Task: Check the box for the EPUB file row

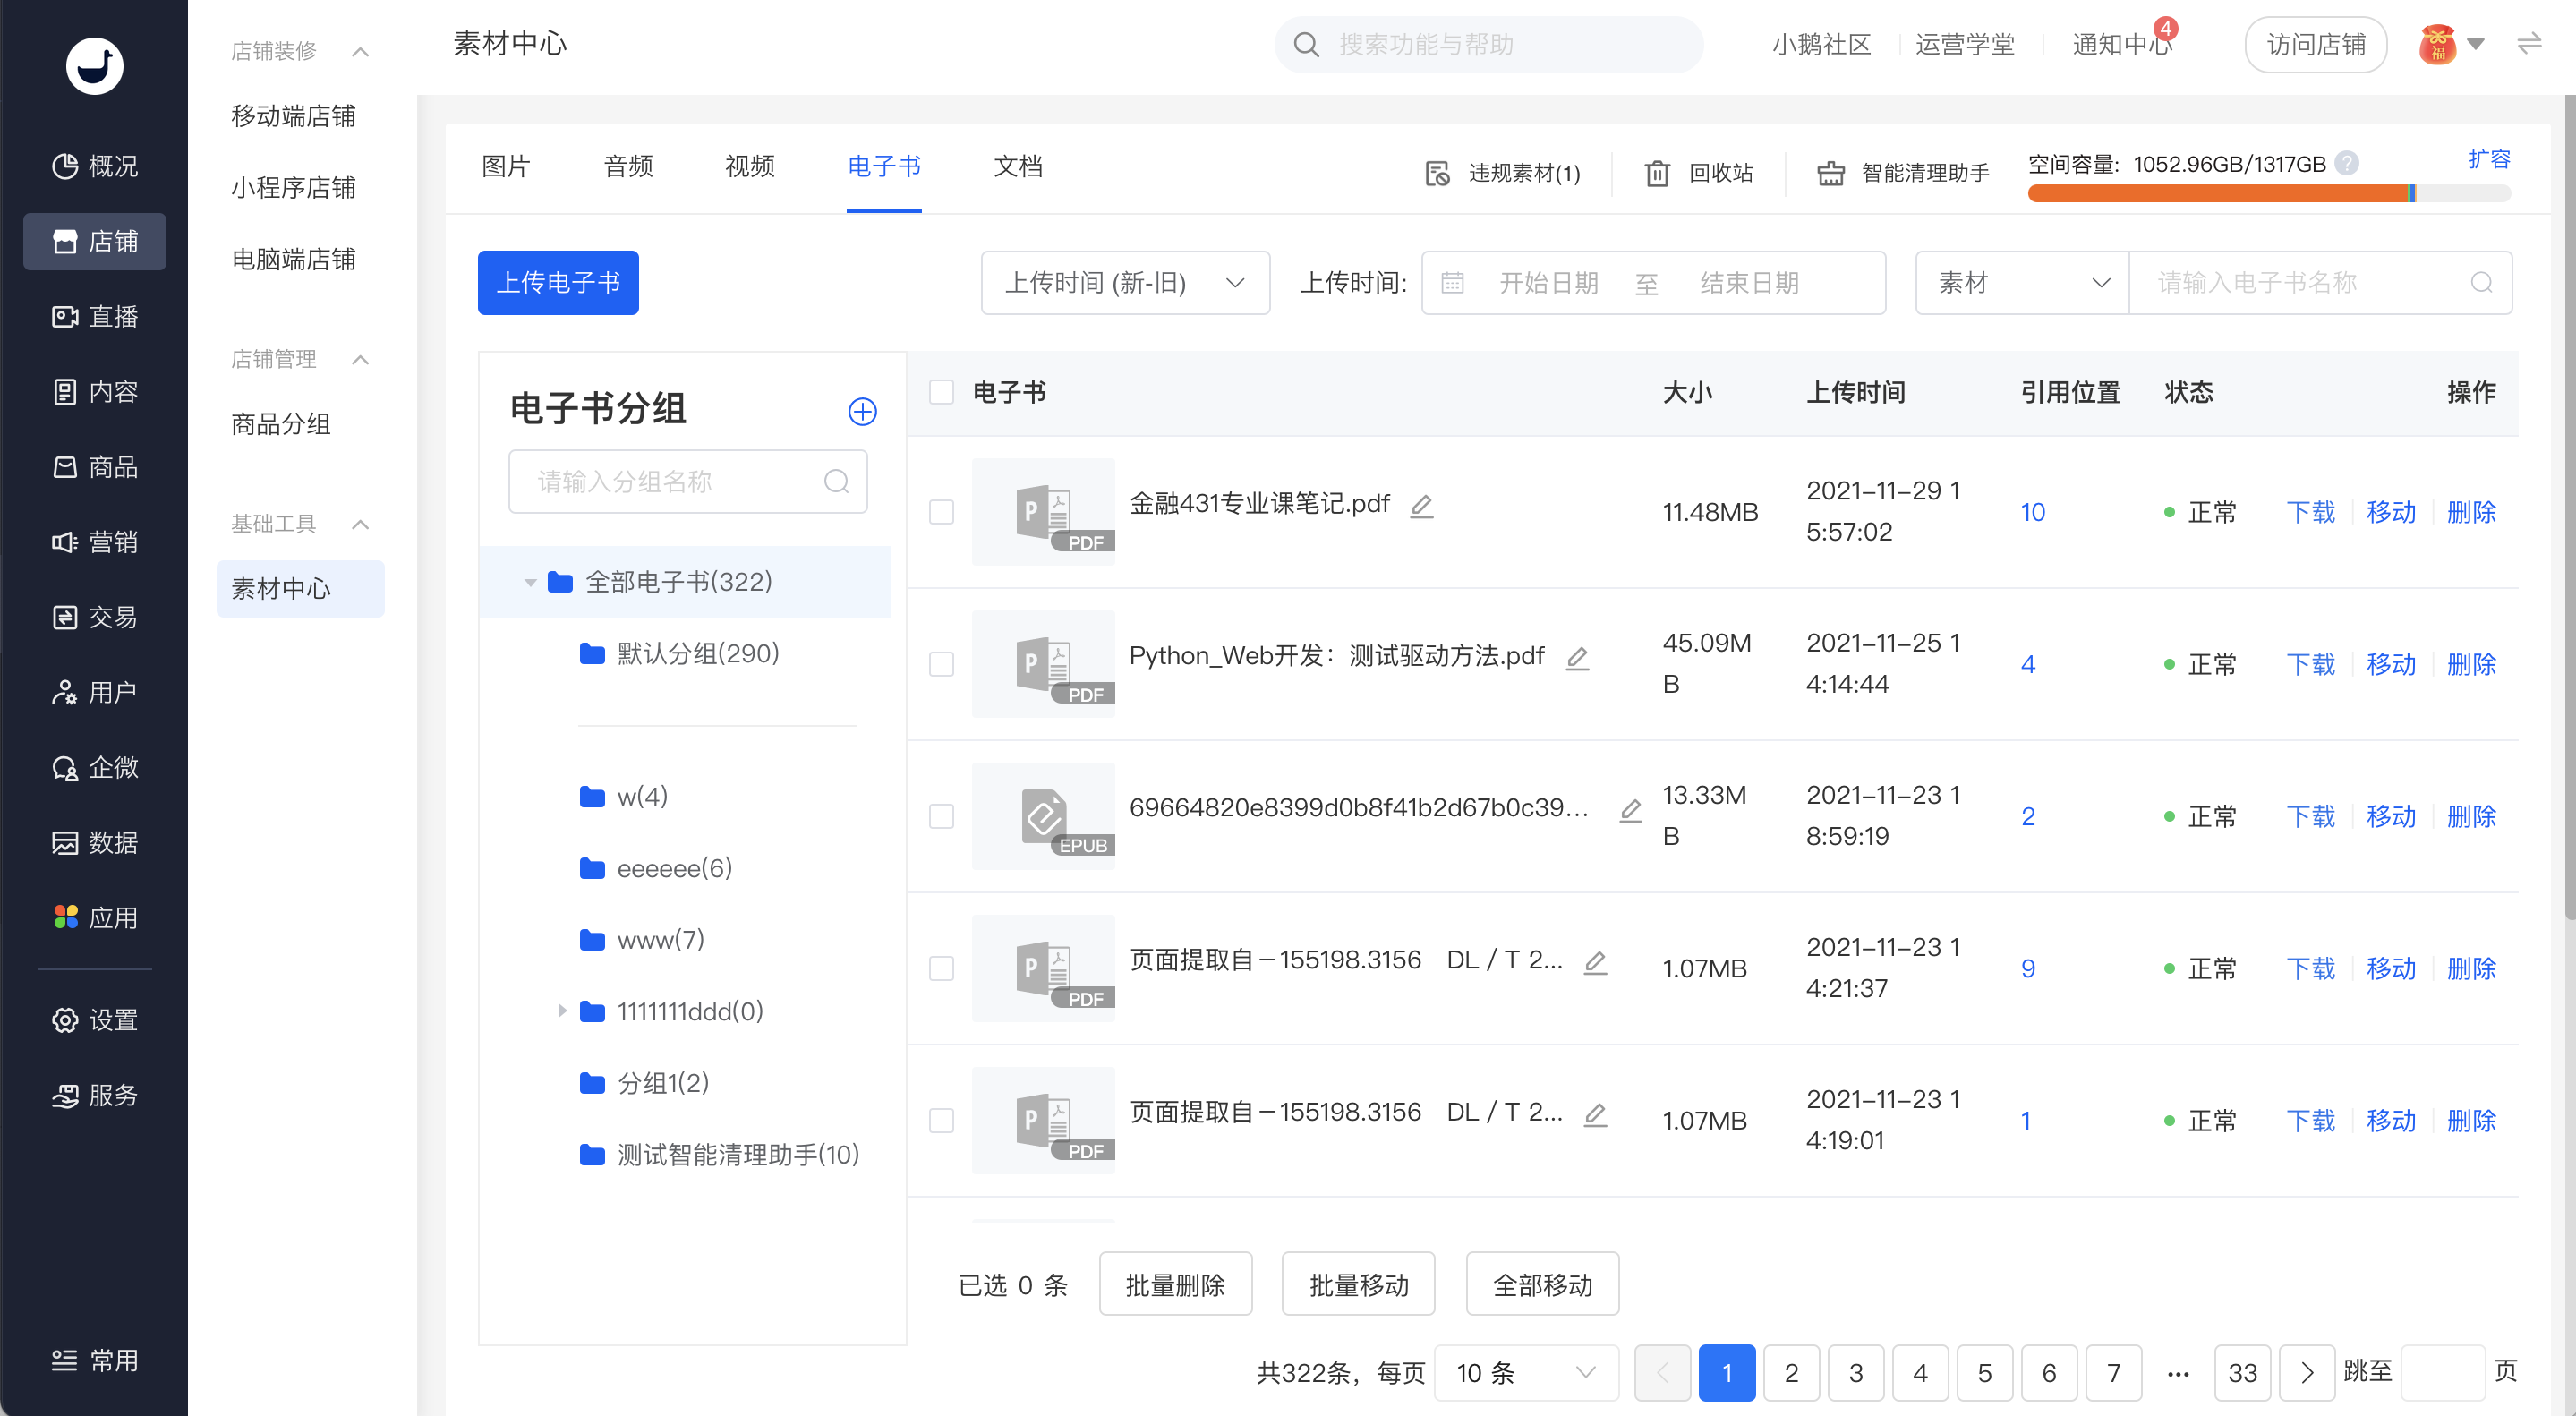Action: click(x=941, y=816)
